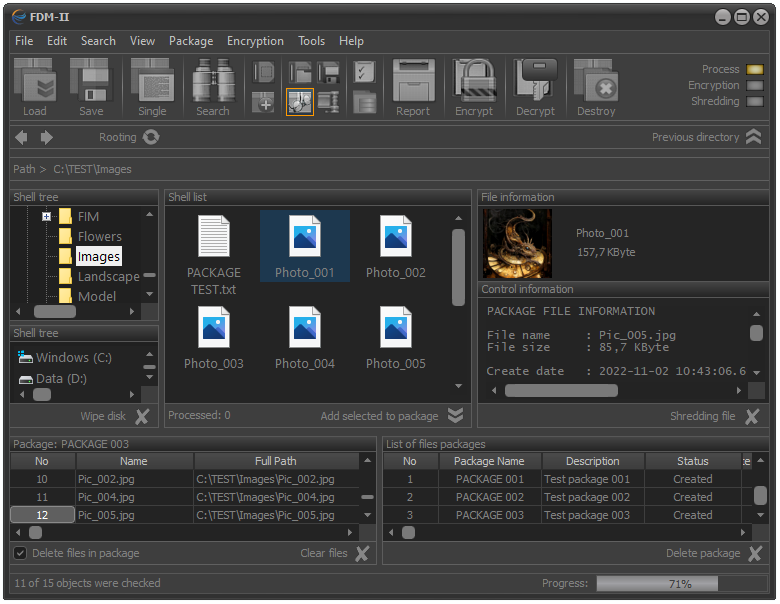Select the Windows (C:) drive

click(x=74, y=358)
